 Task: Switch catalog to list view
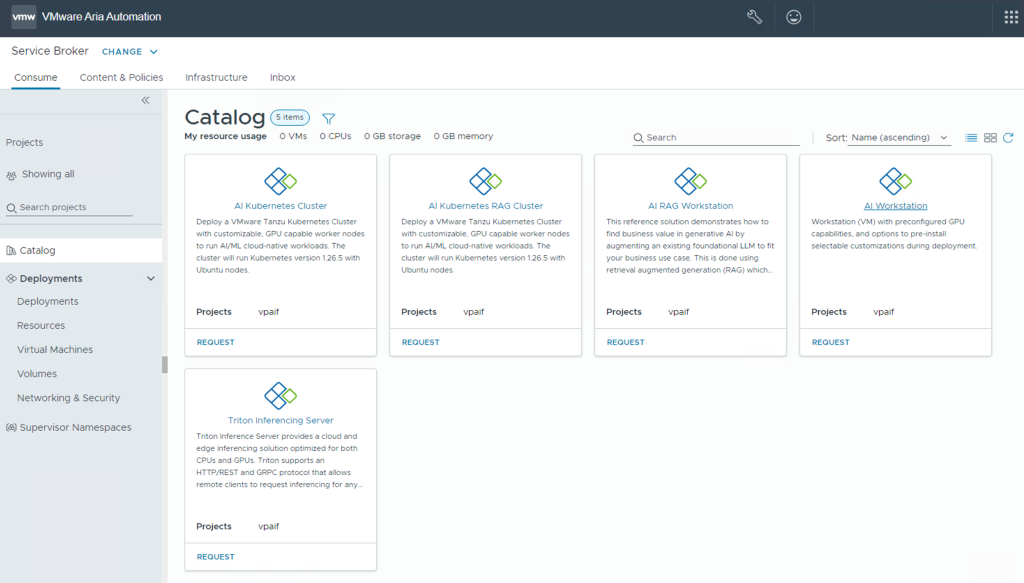point(970,138)
